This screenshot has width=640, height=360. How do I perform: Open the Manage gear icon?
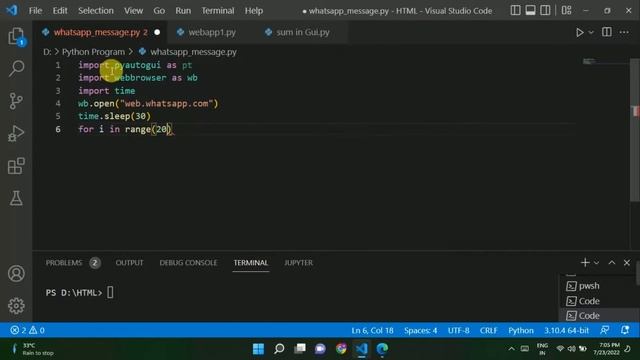click(x=16, y=306)
